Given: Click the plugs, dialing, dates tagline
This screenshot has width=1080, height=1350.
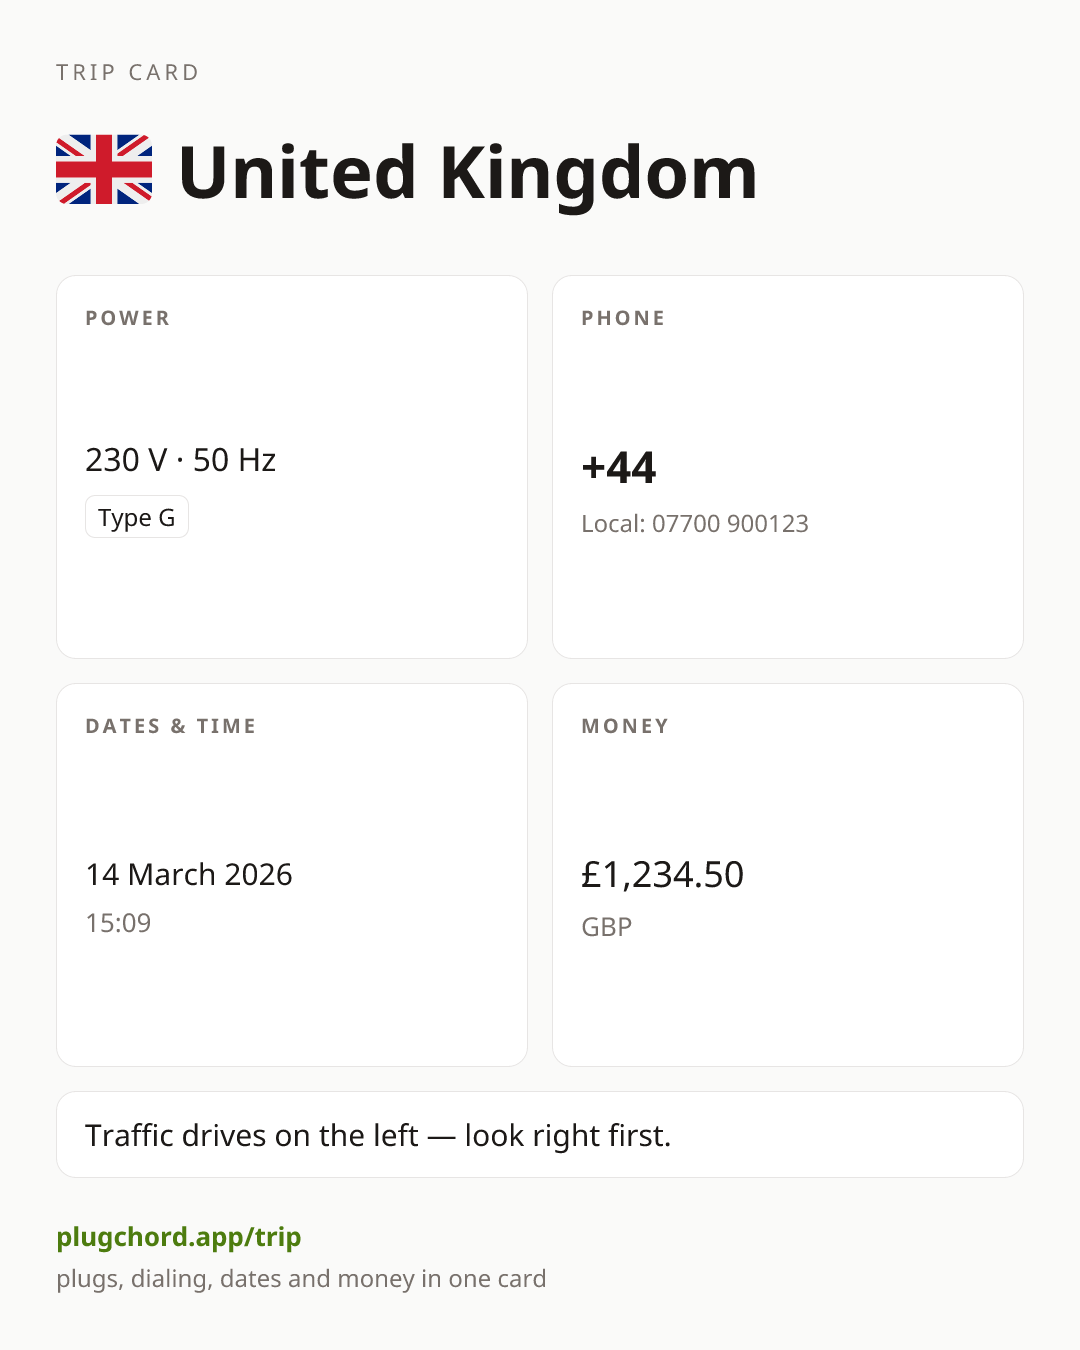Looking at the screenshot, I should (x=301, y=1279).
